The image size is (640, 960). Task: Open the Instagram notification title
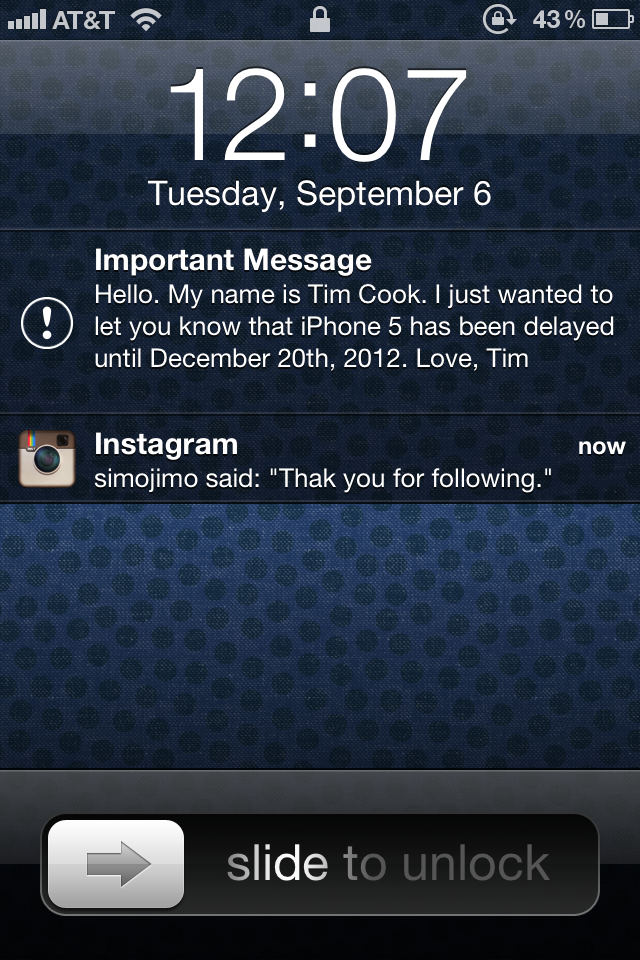click(166, 444)
